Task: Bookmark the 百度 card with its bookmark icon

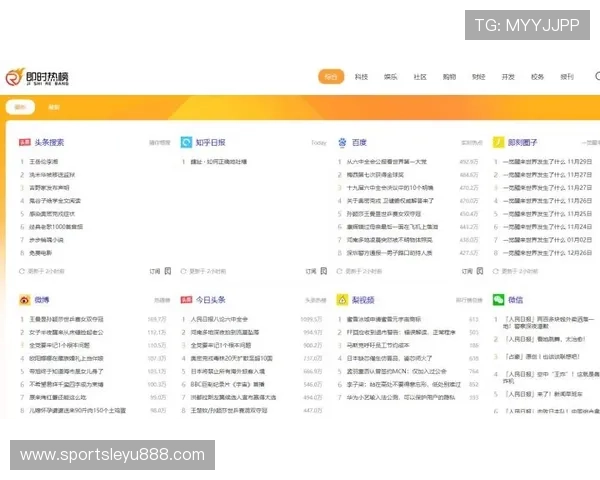Action: coord(480,271)
